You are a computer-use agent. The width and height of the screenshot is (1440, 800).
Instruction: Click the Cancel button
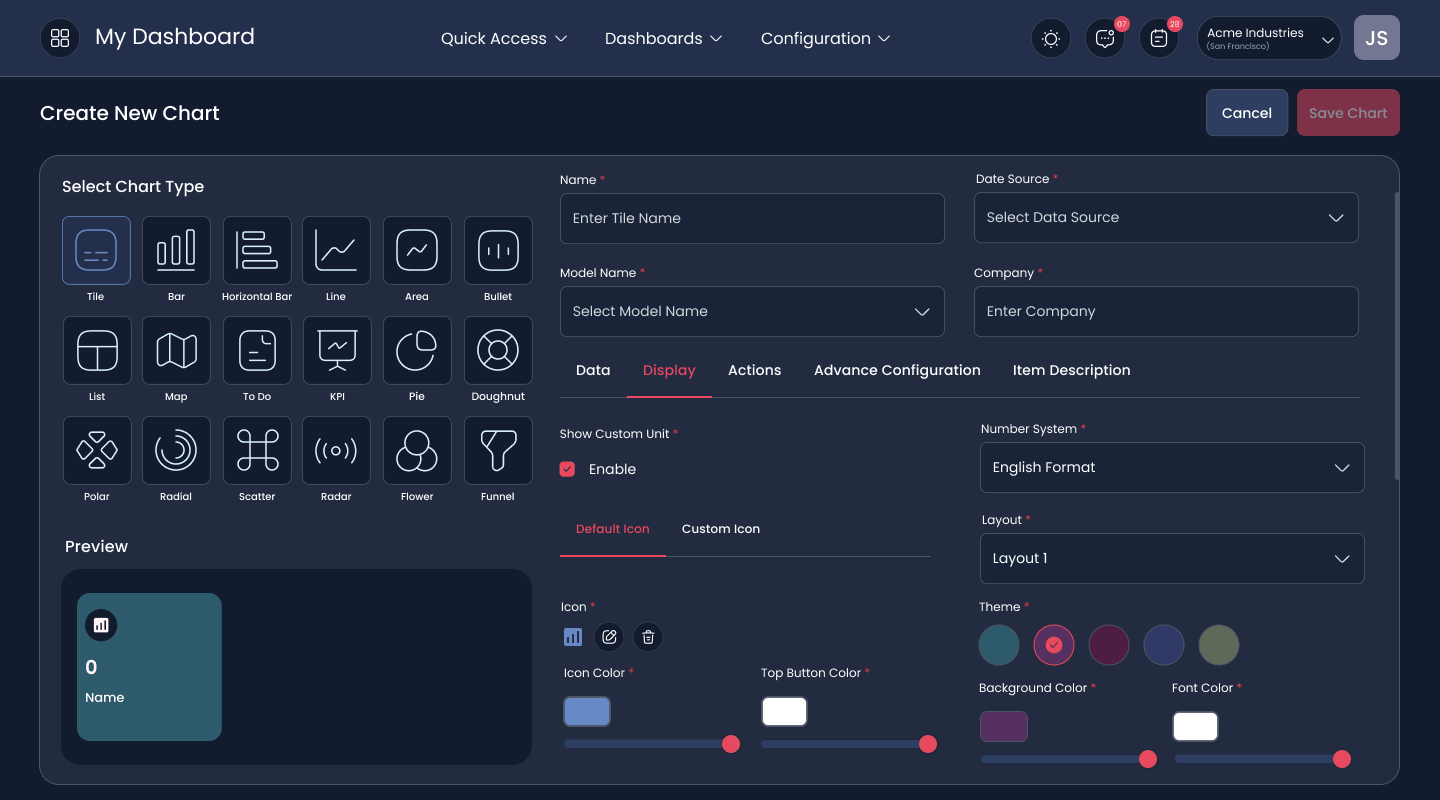pyautogui.click(x=1247, y=113)
